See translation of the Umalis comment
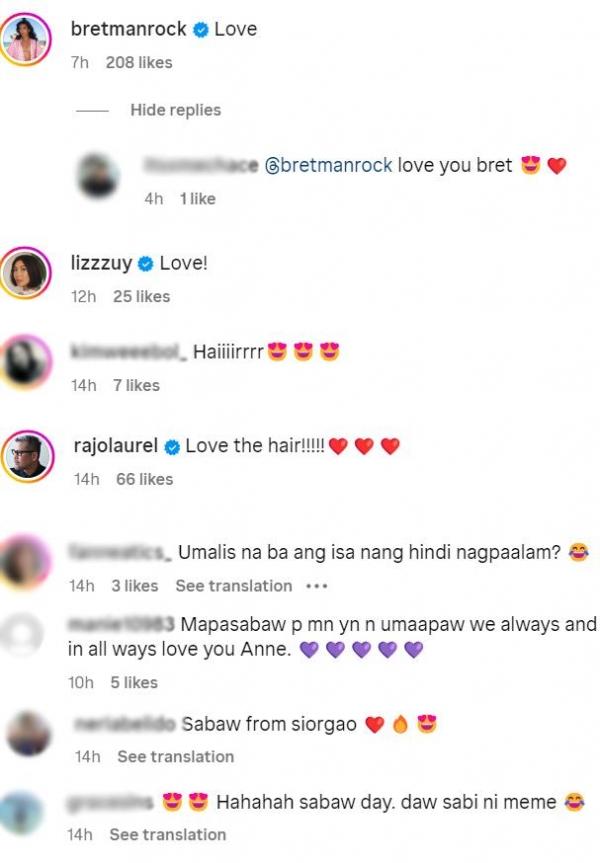Screen dimensions: 600x863 click(x=234, y=586)
